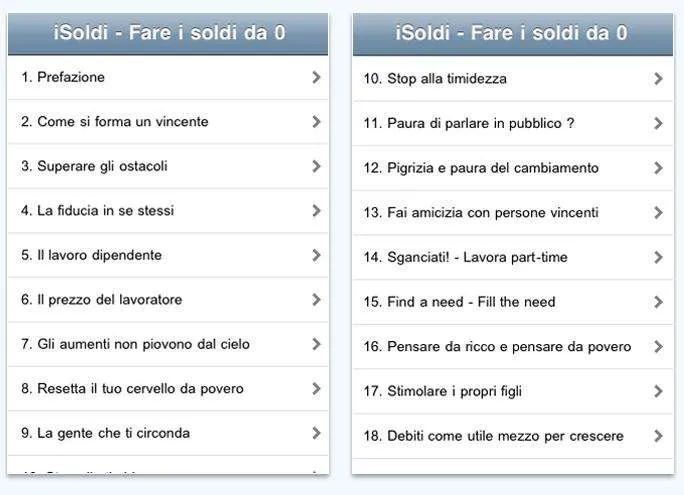Expand chevron for Il lavoro dipendente
Image resolution: width=684 pixels, height=495 pixels.
317,255
